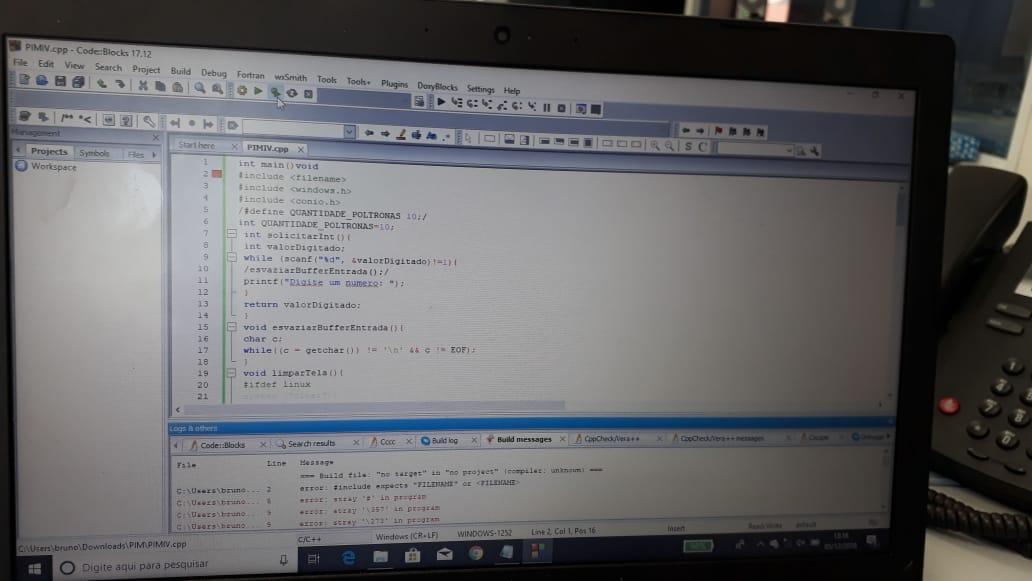This screenshot has height=581, width=1032.
Task: Abort the build with the red X icon
Action: click(x=308, y=93)
